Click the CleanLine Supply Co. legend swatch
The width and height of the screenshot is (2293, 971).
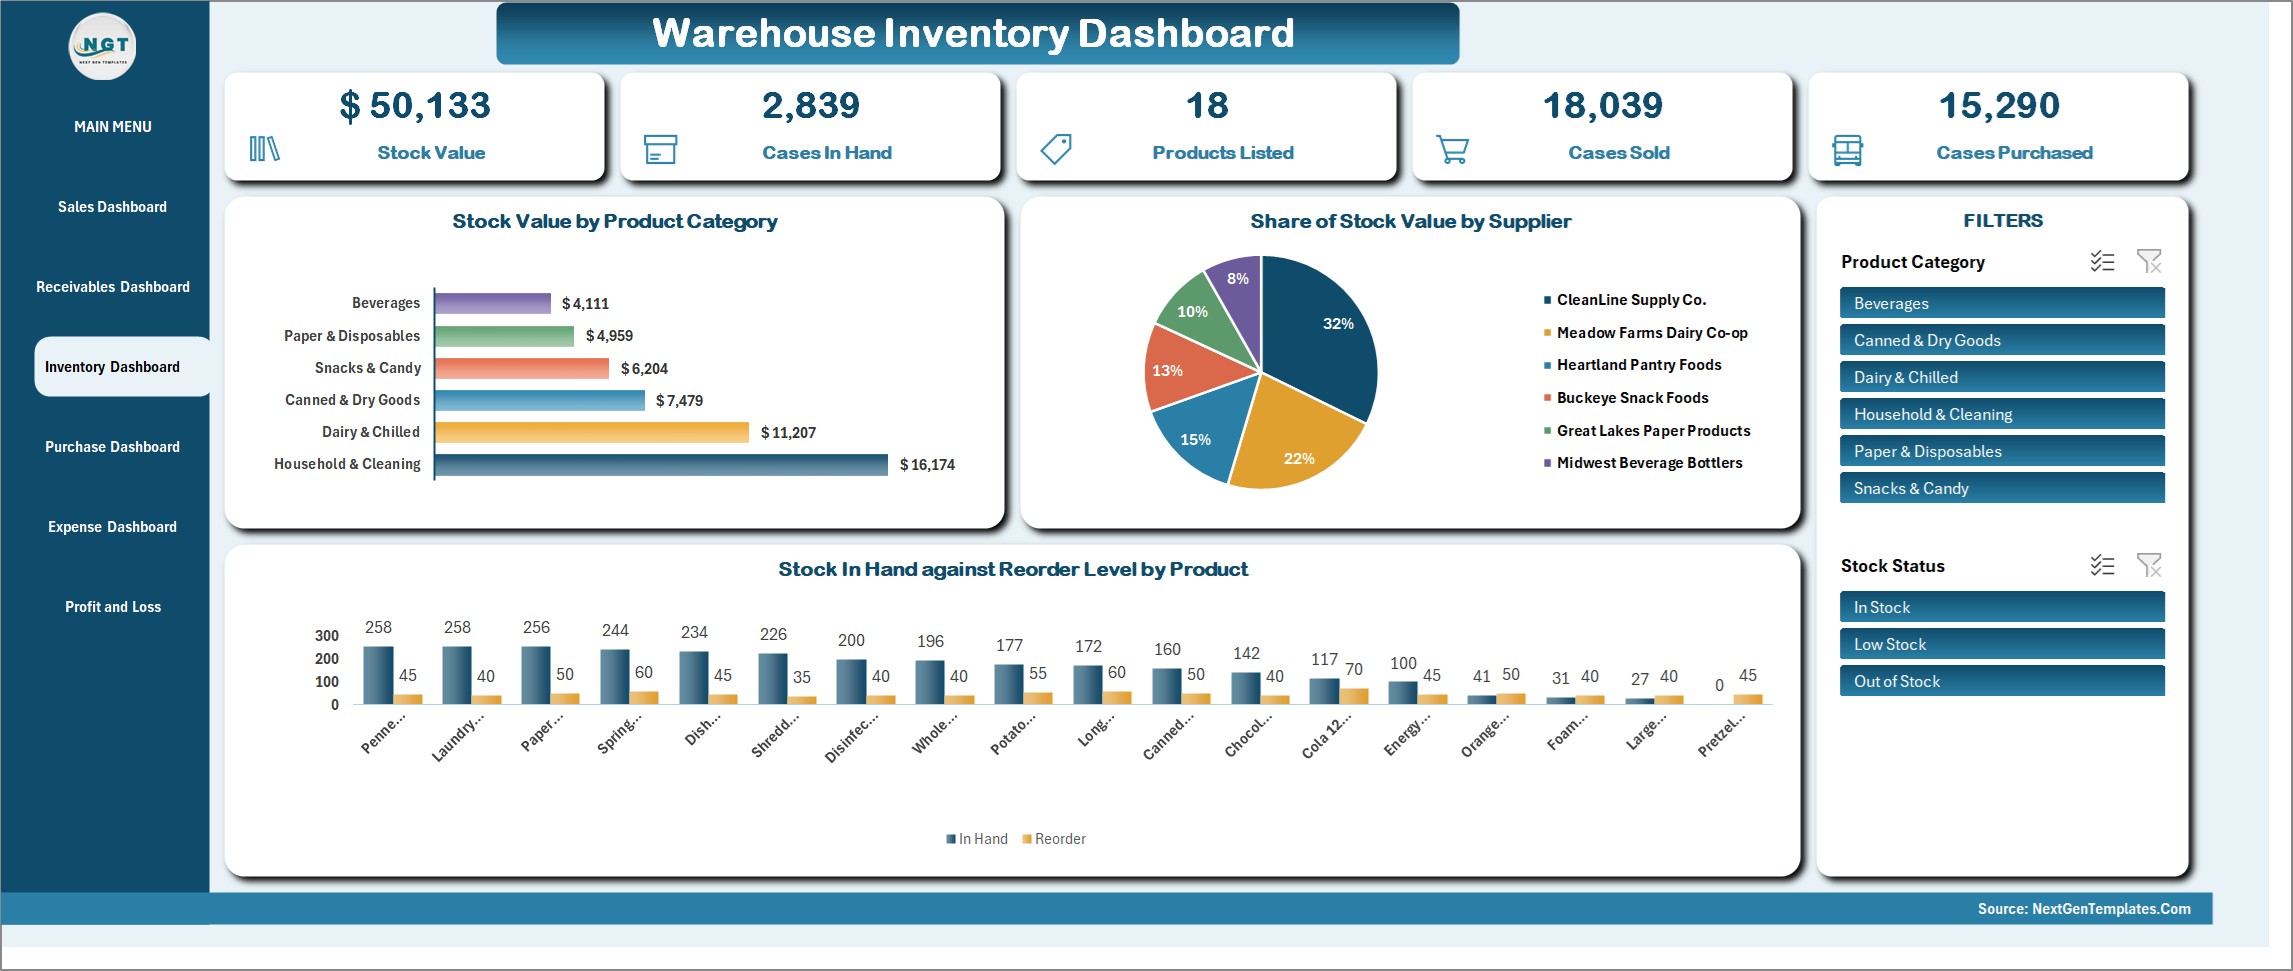tap(1547, 300)
